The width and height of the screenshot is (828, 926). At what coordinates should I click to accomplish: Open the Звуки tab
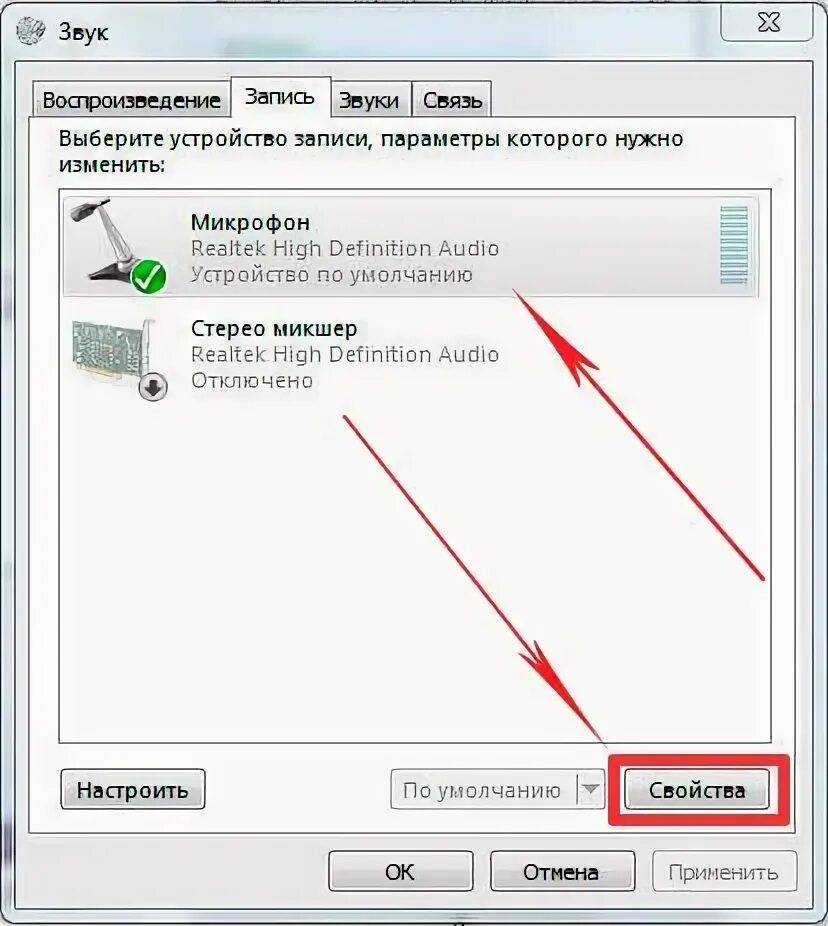pos(369,100)
